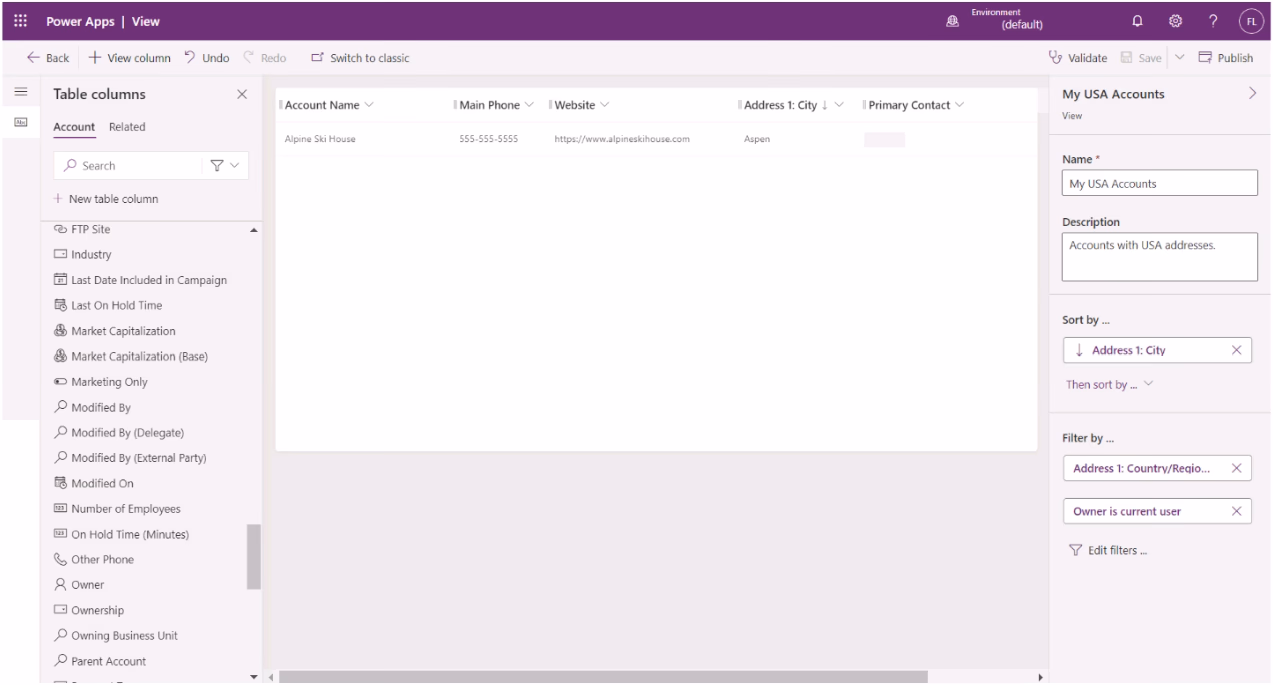
Task: Open Address 1: City column header menu
Action: 839,106
